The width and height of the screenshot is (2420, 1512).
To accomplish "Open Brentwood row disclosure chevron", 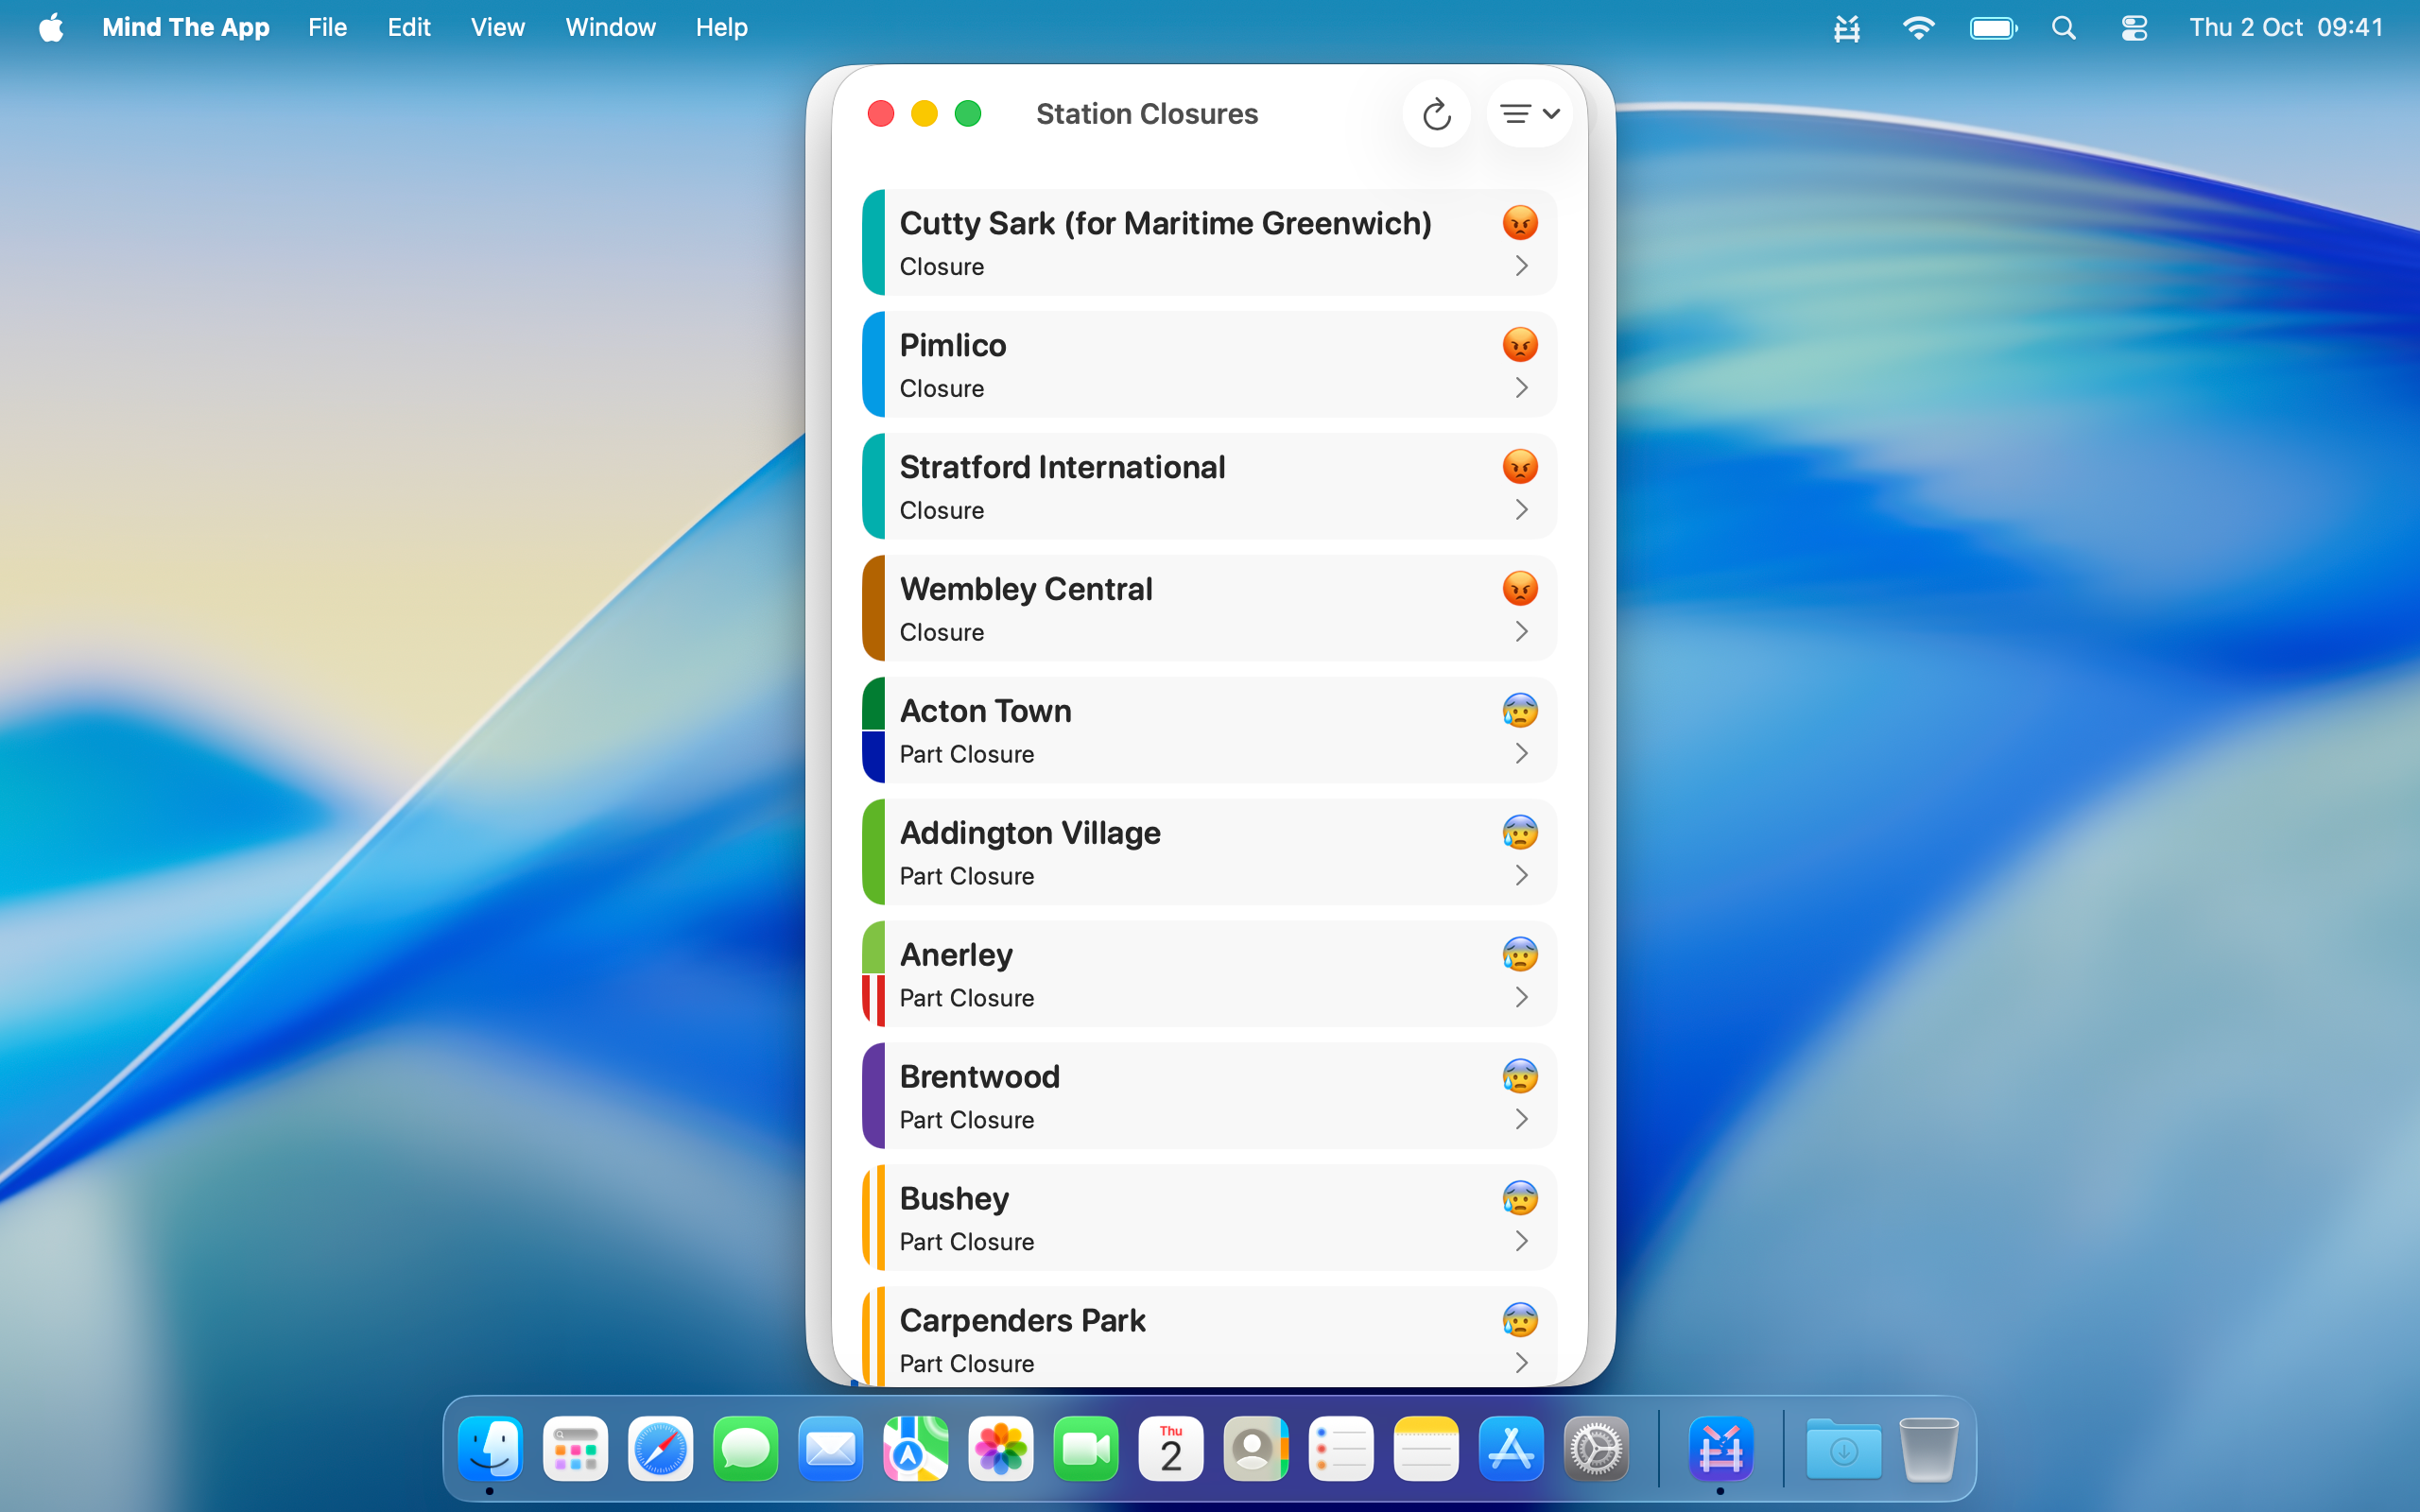I will 1521,1120.
